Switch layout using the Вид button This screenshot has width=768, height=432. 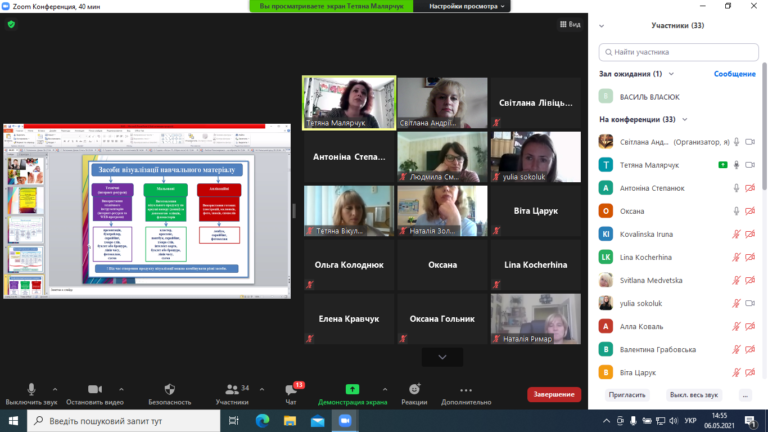[x=570, y=24]
